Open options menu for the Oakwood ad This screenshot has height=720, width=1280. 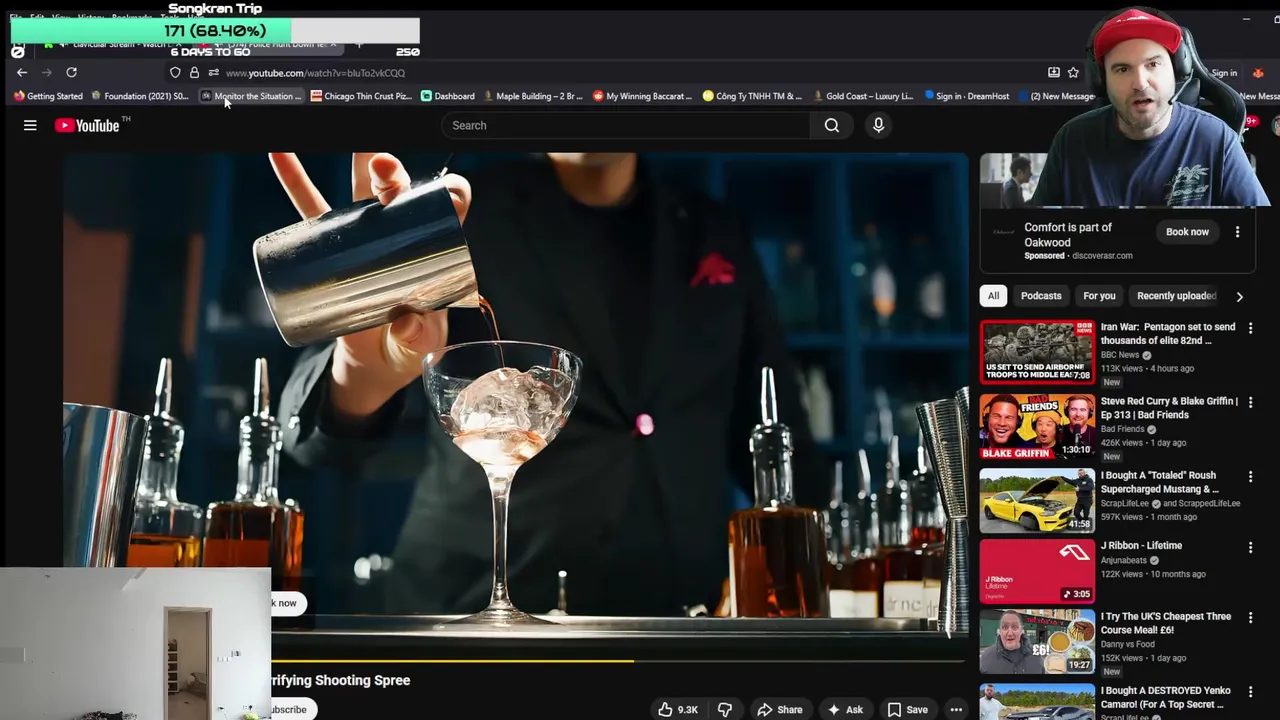tap(1237, 232)
